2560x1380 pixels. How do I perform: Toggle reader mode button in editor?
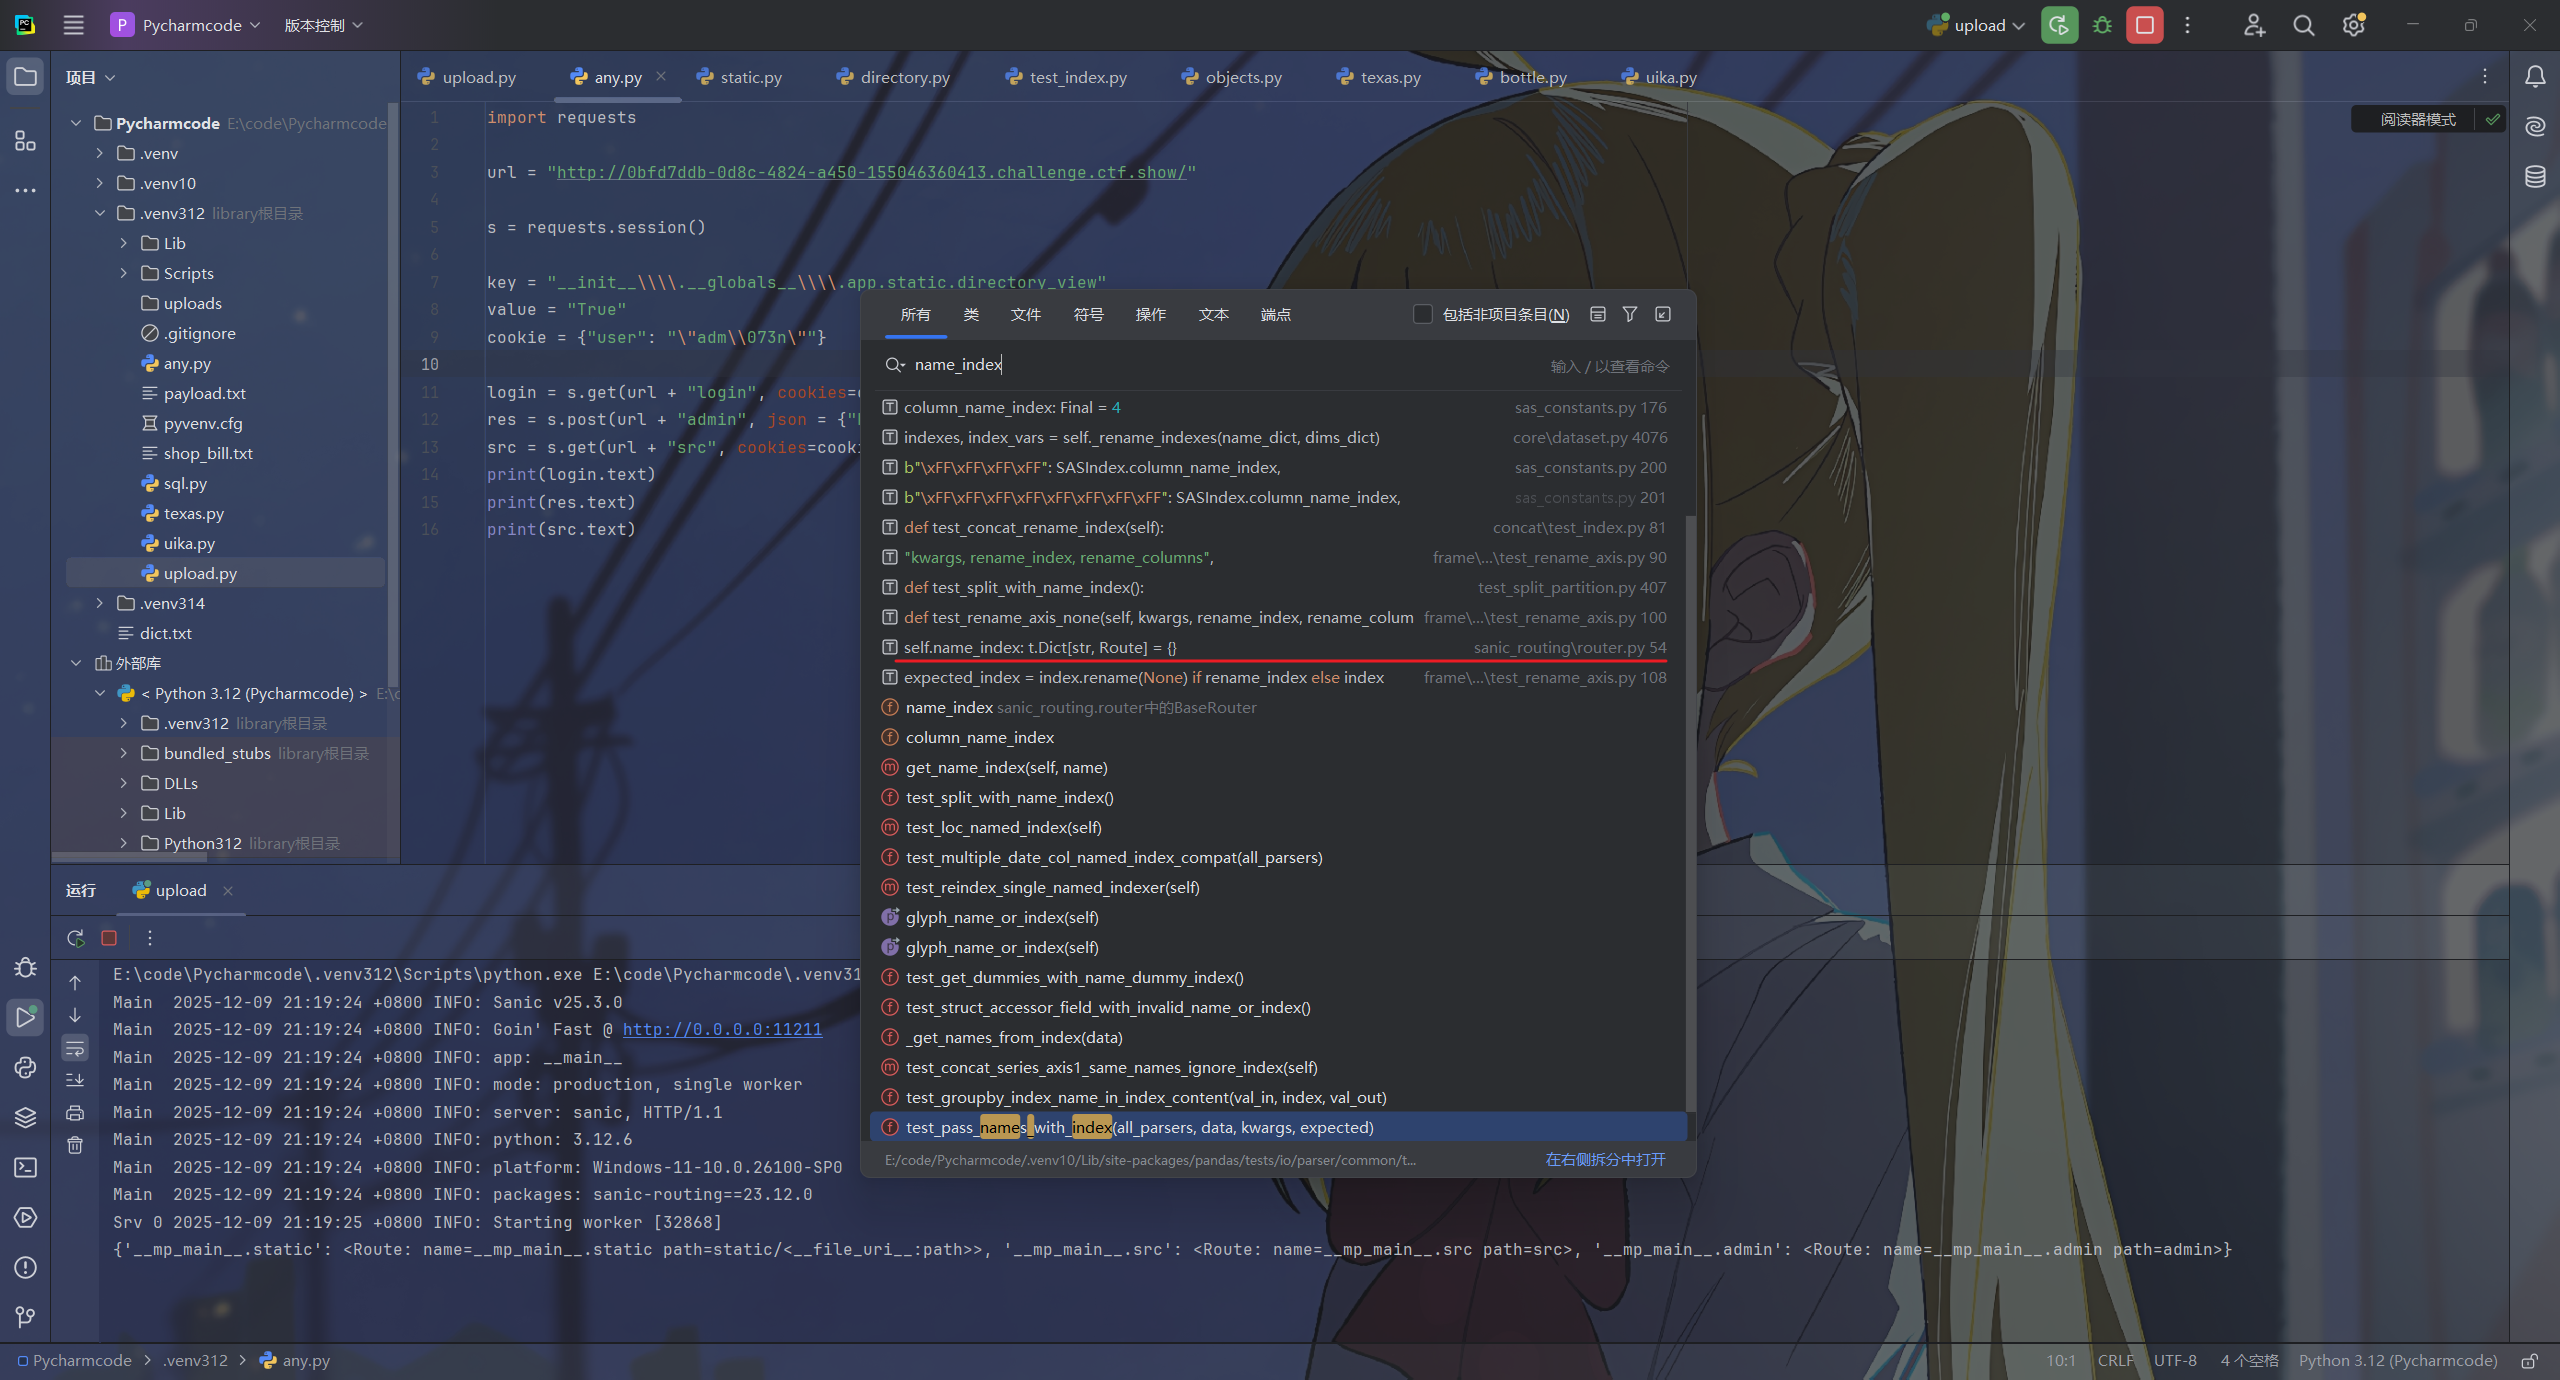[2417, 119]
